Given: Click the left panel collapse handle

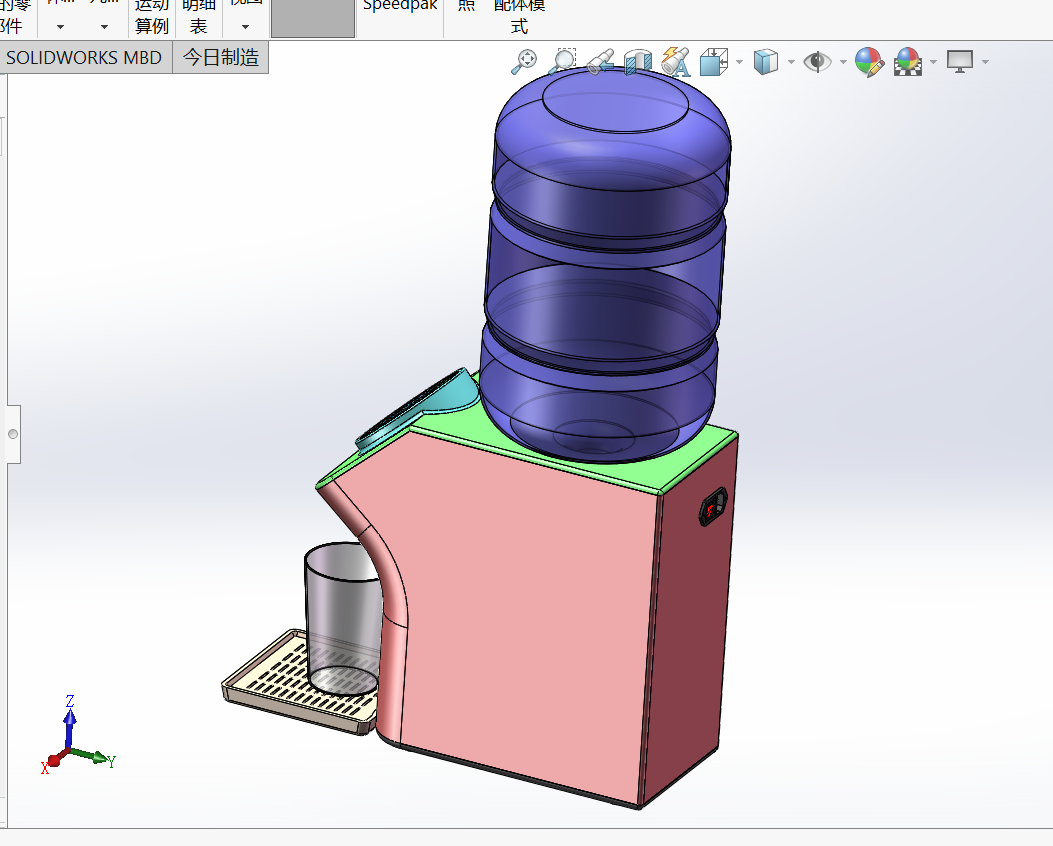Looking at the screenshot, I should pyautogui.click(x=13, y=434).
